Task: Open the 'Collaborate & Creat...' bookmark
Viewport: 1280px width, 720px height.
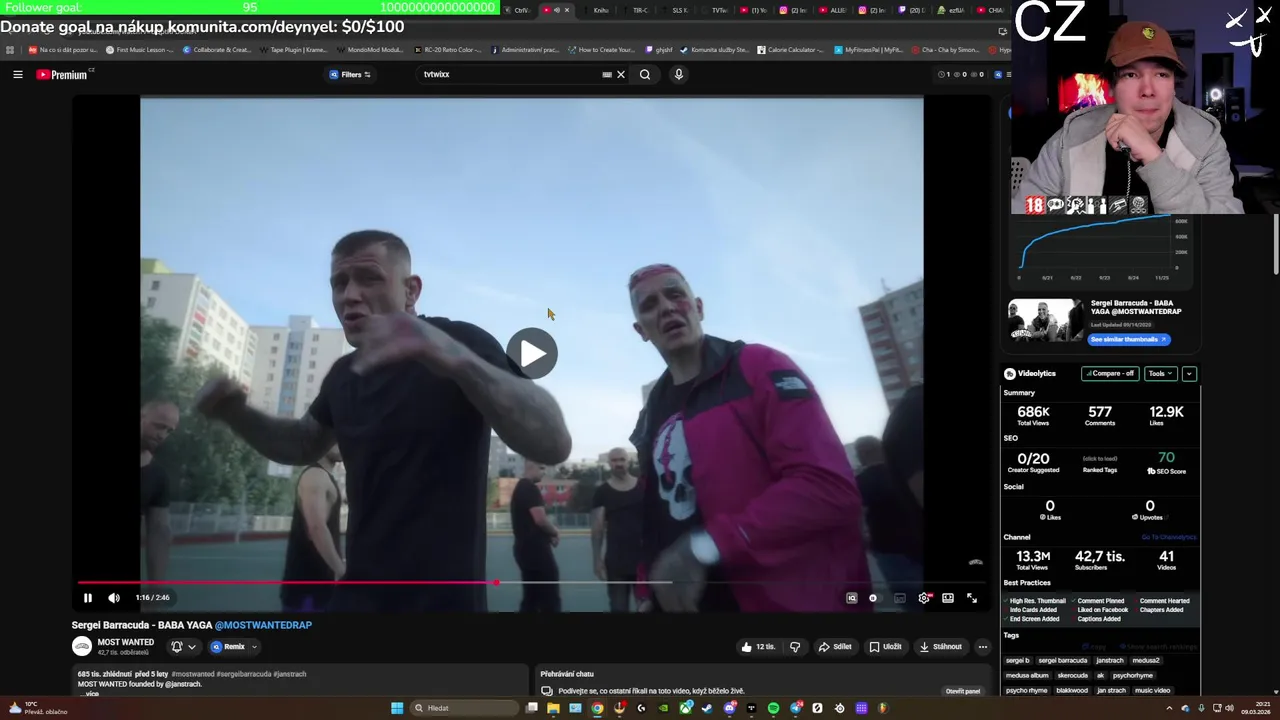Action: 217,49
